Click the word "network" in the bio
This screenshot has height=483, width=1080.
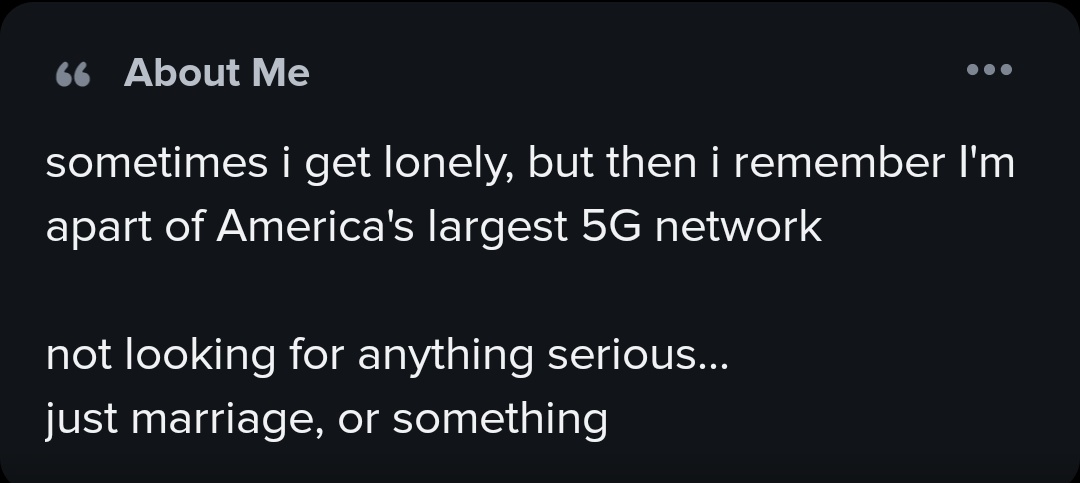[x=738, y=226]
